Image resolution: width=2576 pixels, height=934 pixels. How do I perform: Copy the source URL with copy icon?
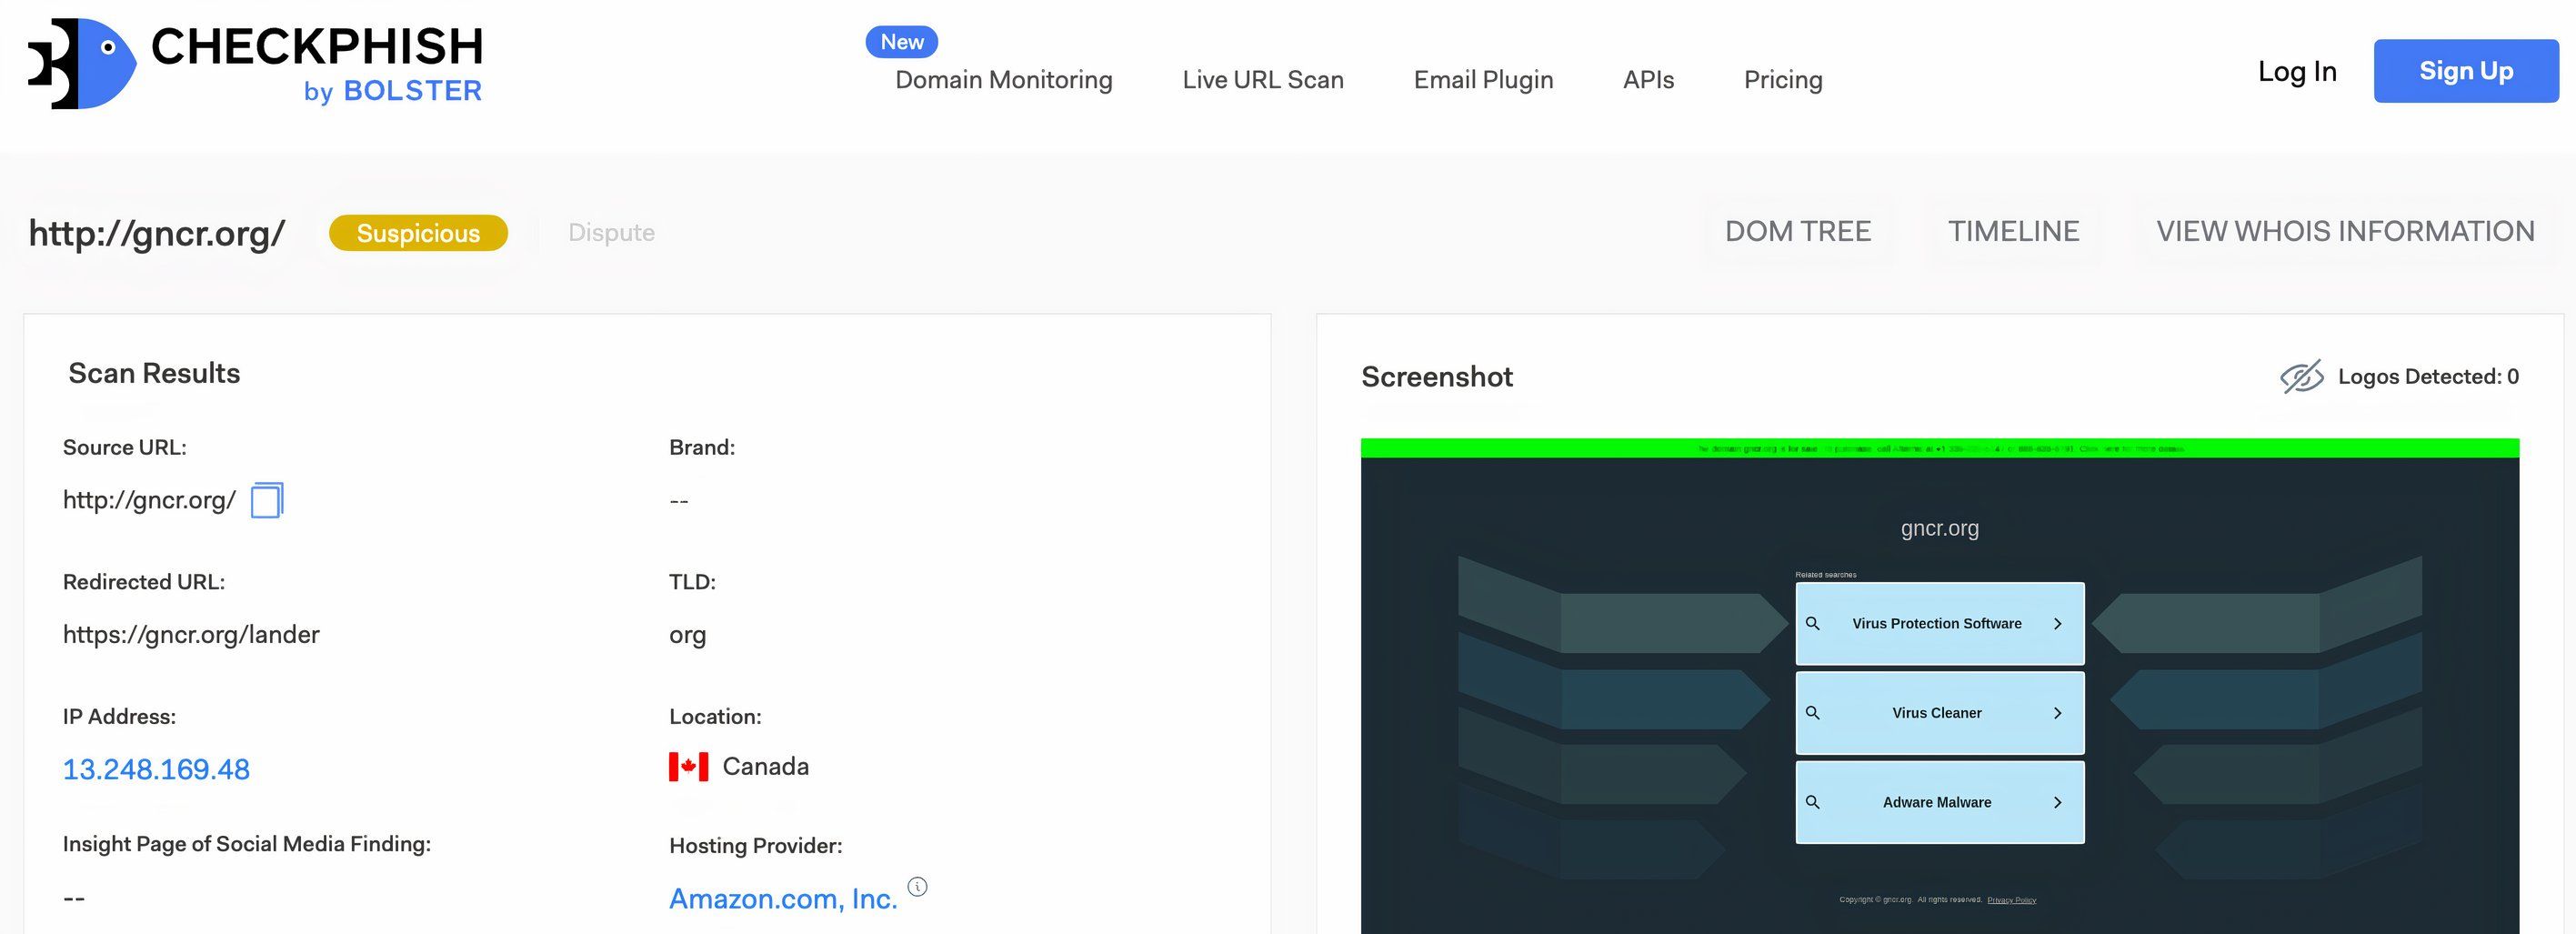[266, 500]
